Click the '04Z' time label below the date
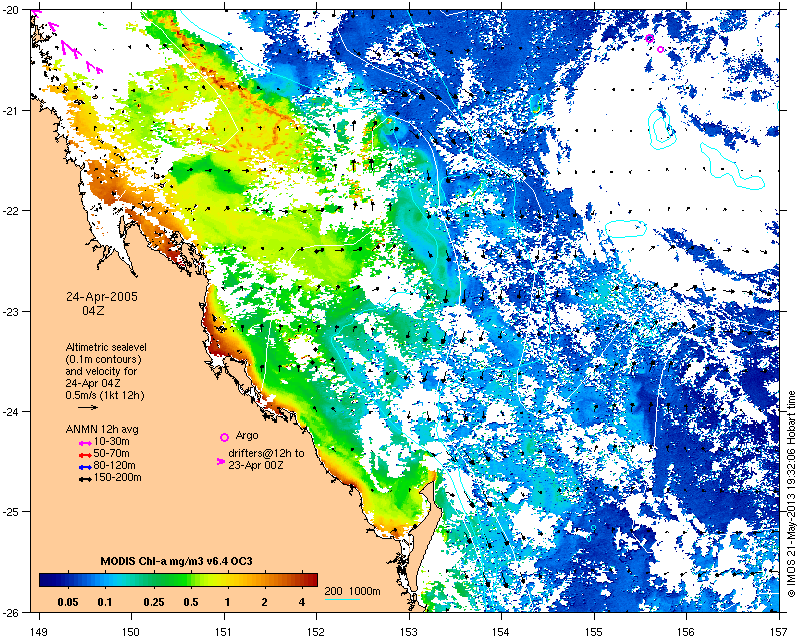Viewport: 800px width, 640px height. pos(93,310)
